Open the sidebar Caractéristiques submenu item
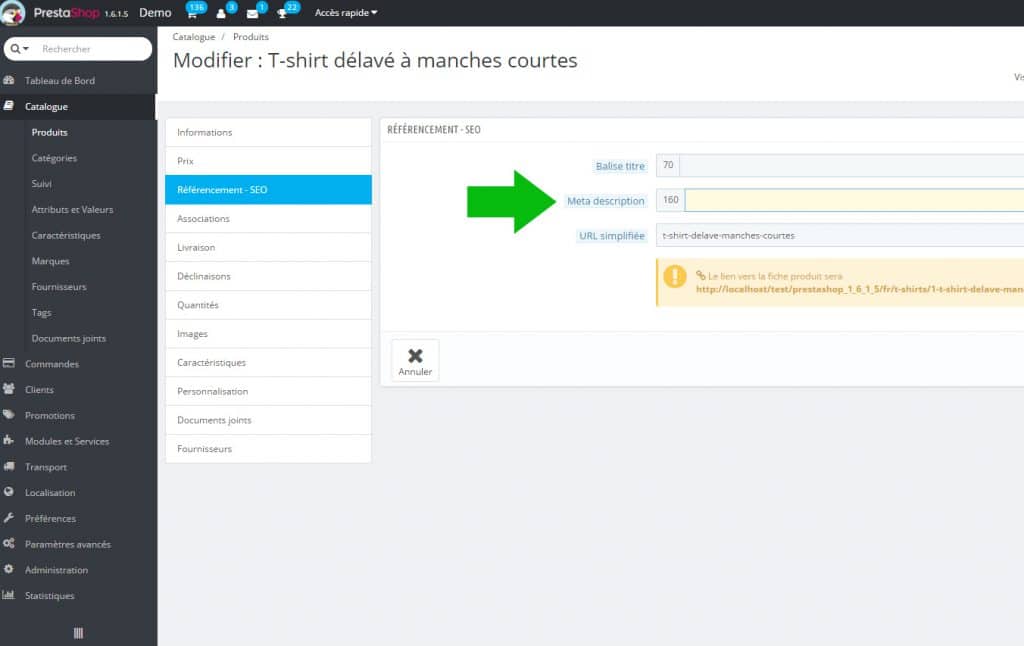Viewport: 1024px width, 646px height. click(66, 235)
